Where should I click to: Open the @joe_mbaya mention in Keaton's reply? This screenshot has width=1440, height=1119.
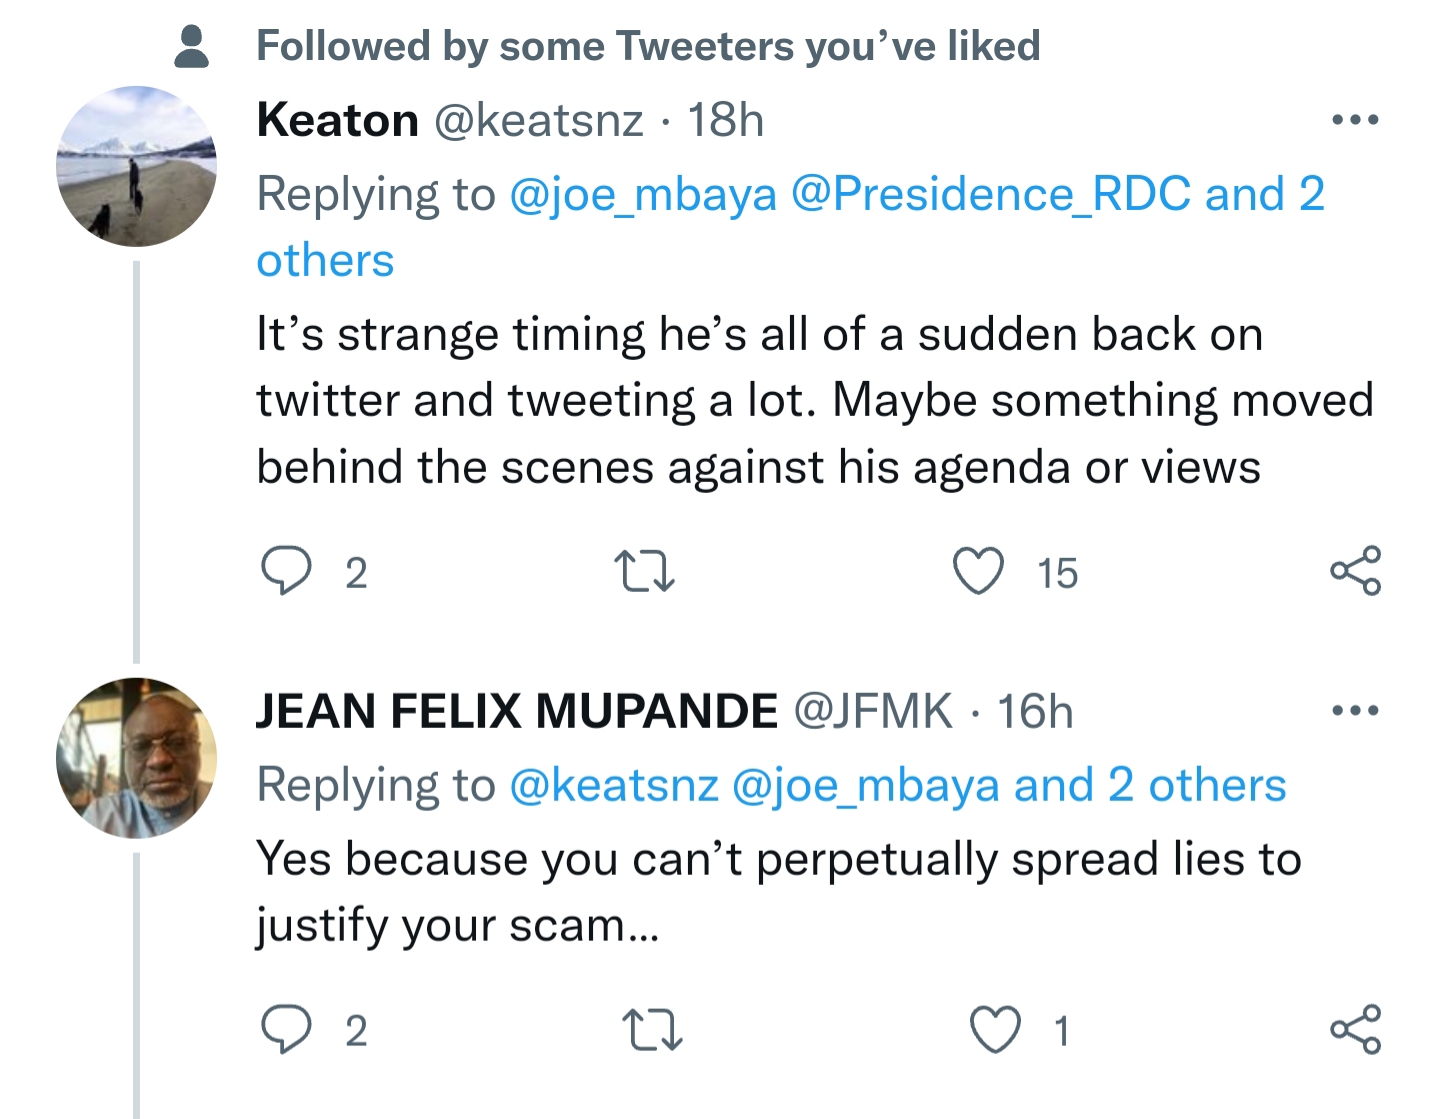pyautogui.click(x=642, y=194)
